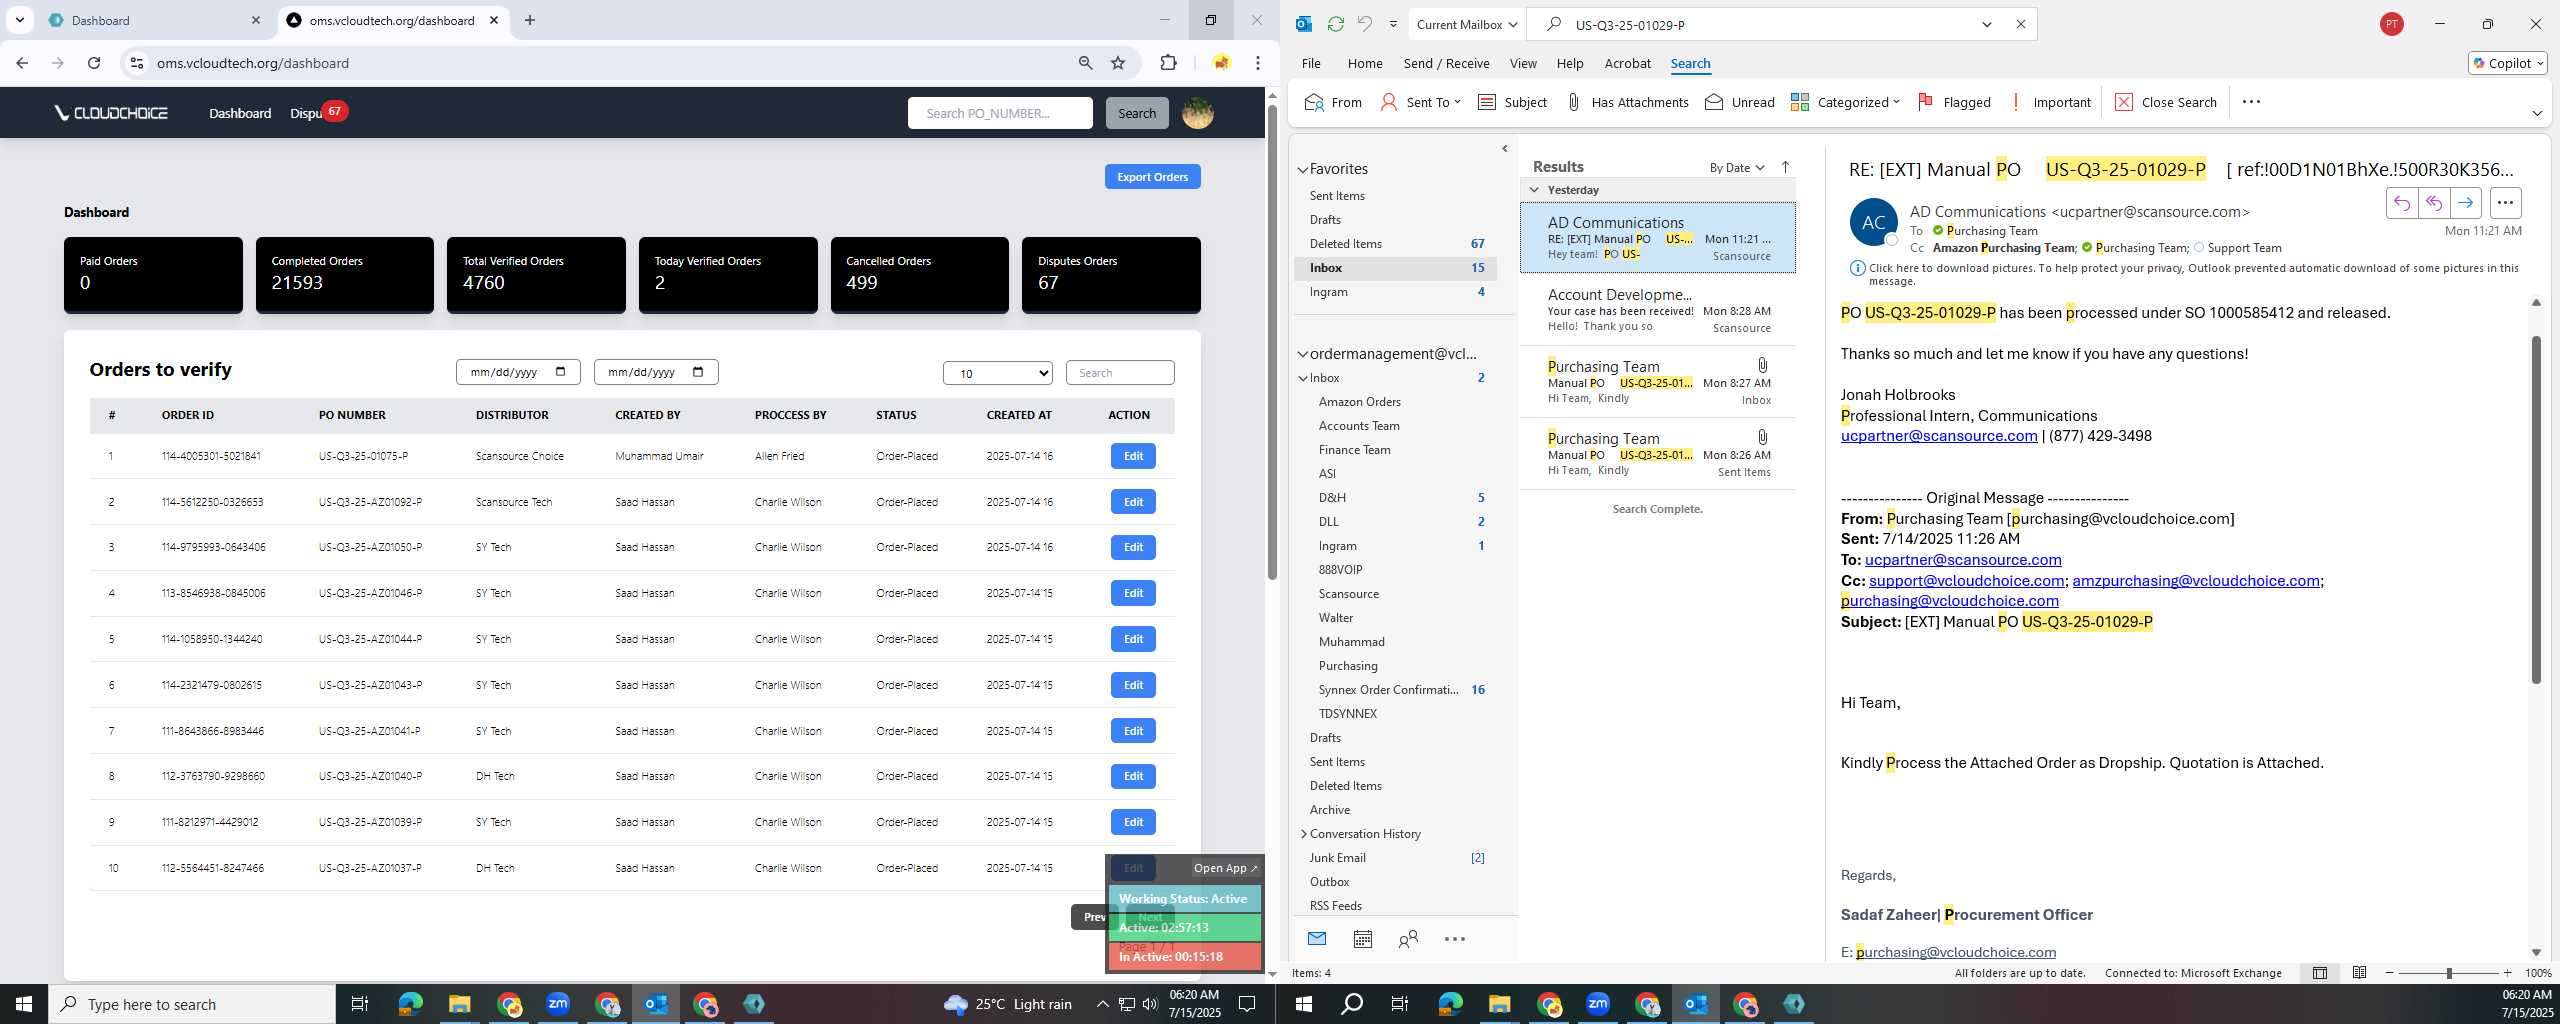Click Task View icon on left taskbar
The width and height of the screenshot is (2560, 1024).
coord(360,1004)
